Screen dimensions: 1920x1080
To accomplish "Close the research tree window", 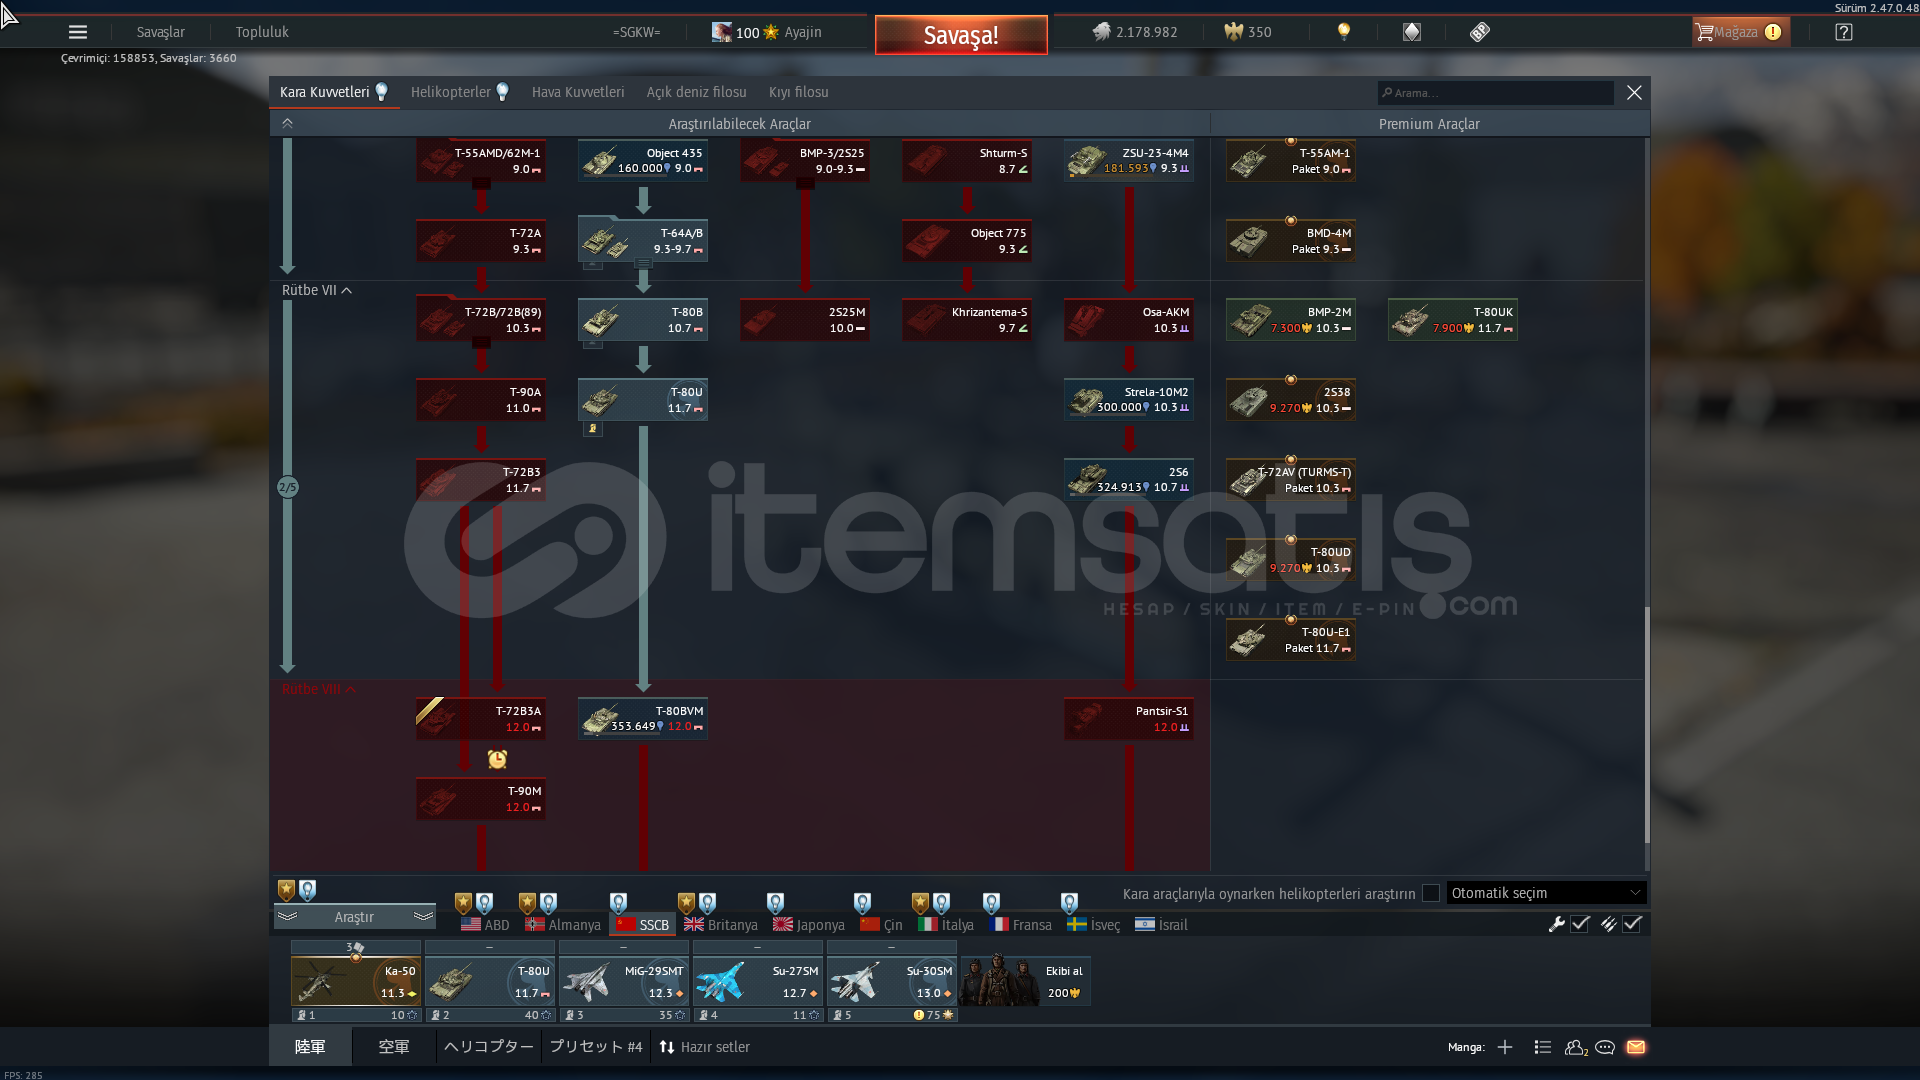I will click(x=1634, y=92).
